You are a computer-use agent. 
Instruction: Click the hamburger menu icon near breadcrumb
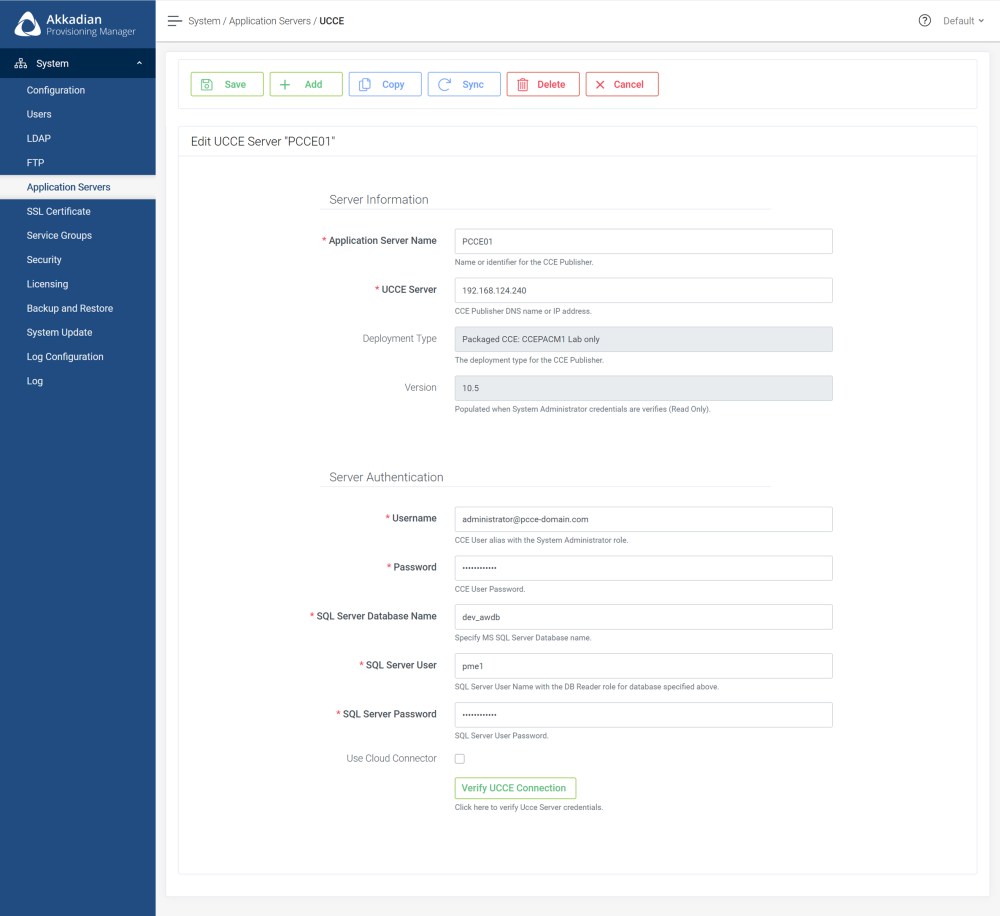174,19
